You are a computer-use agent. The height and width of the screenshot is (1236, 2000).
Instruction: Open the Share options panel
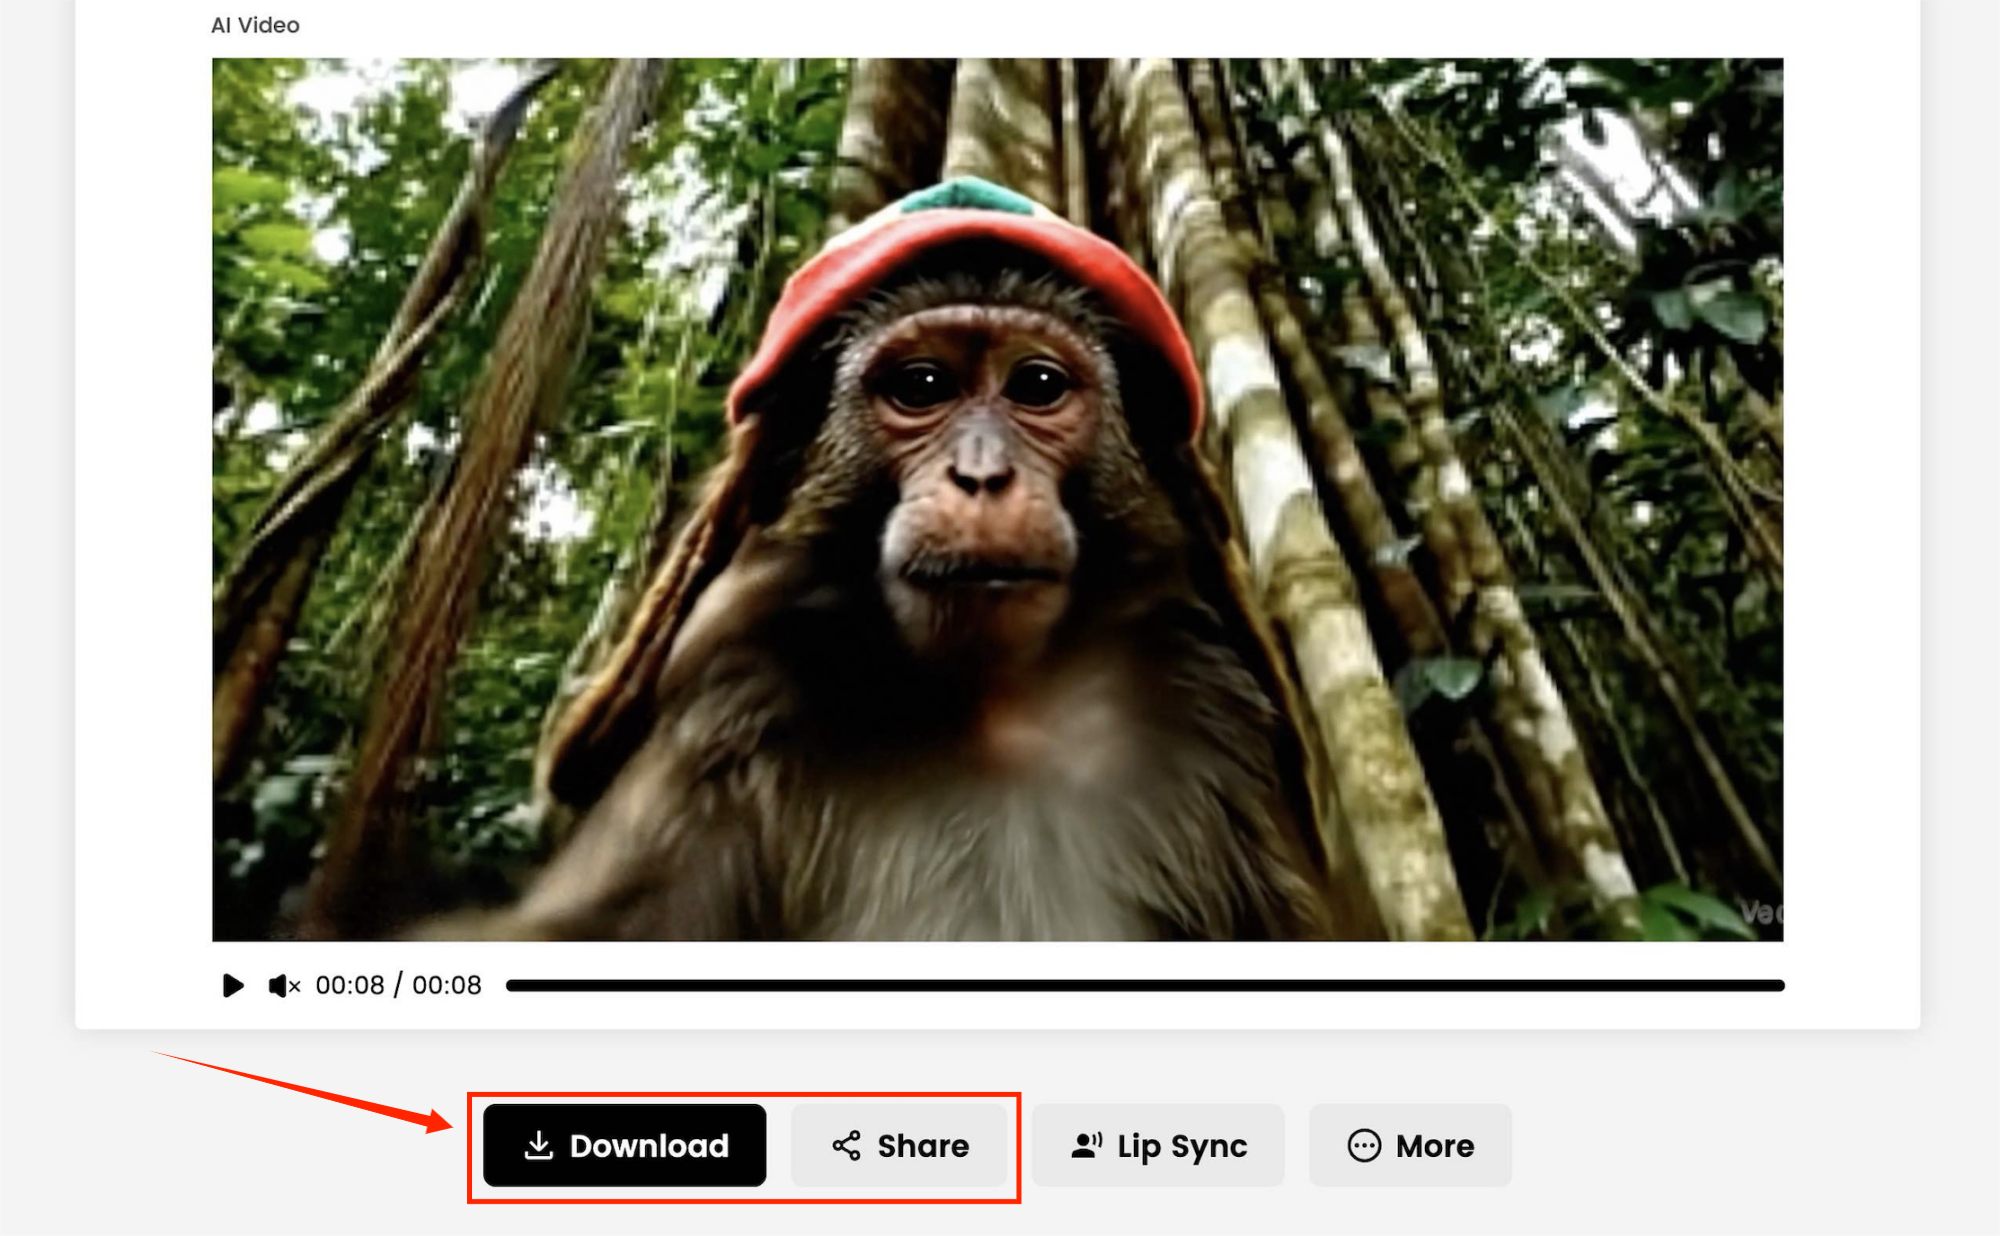point(899,1146)
